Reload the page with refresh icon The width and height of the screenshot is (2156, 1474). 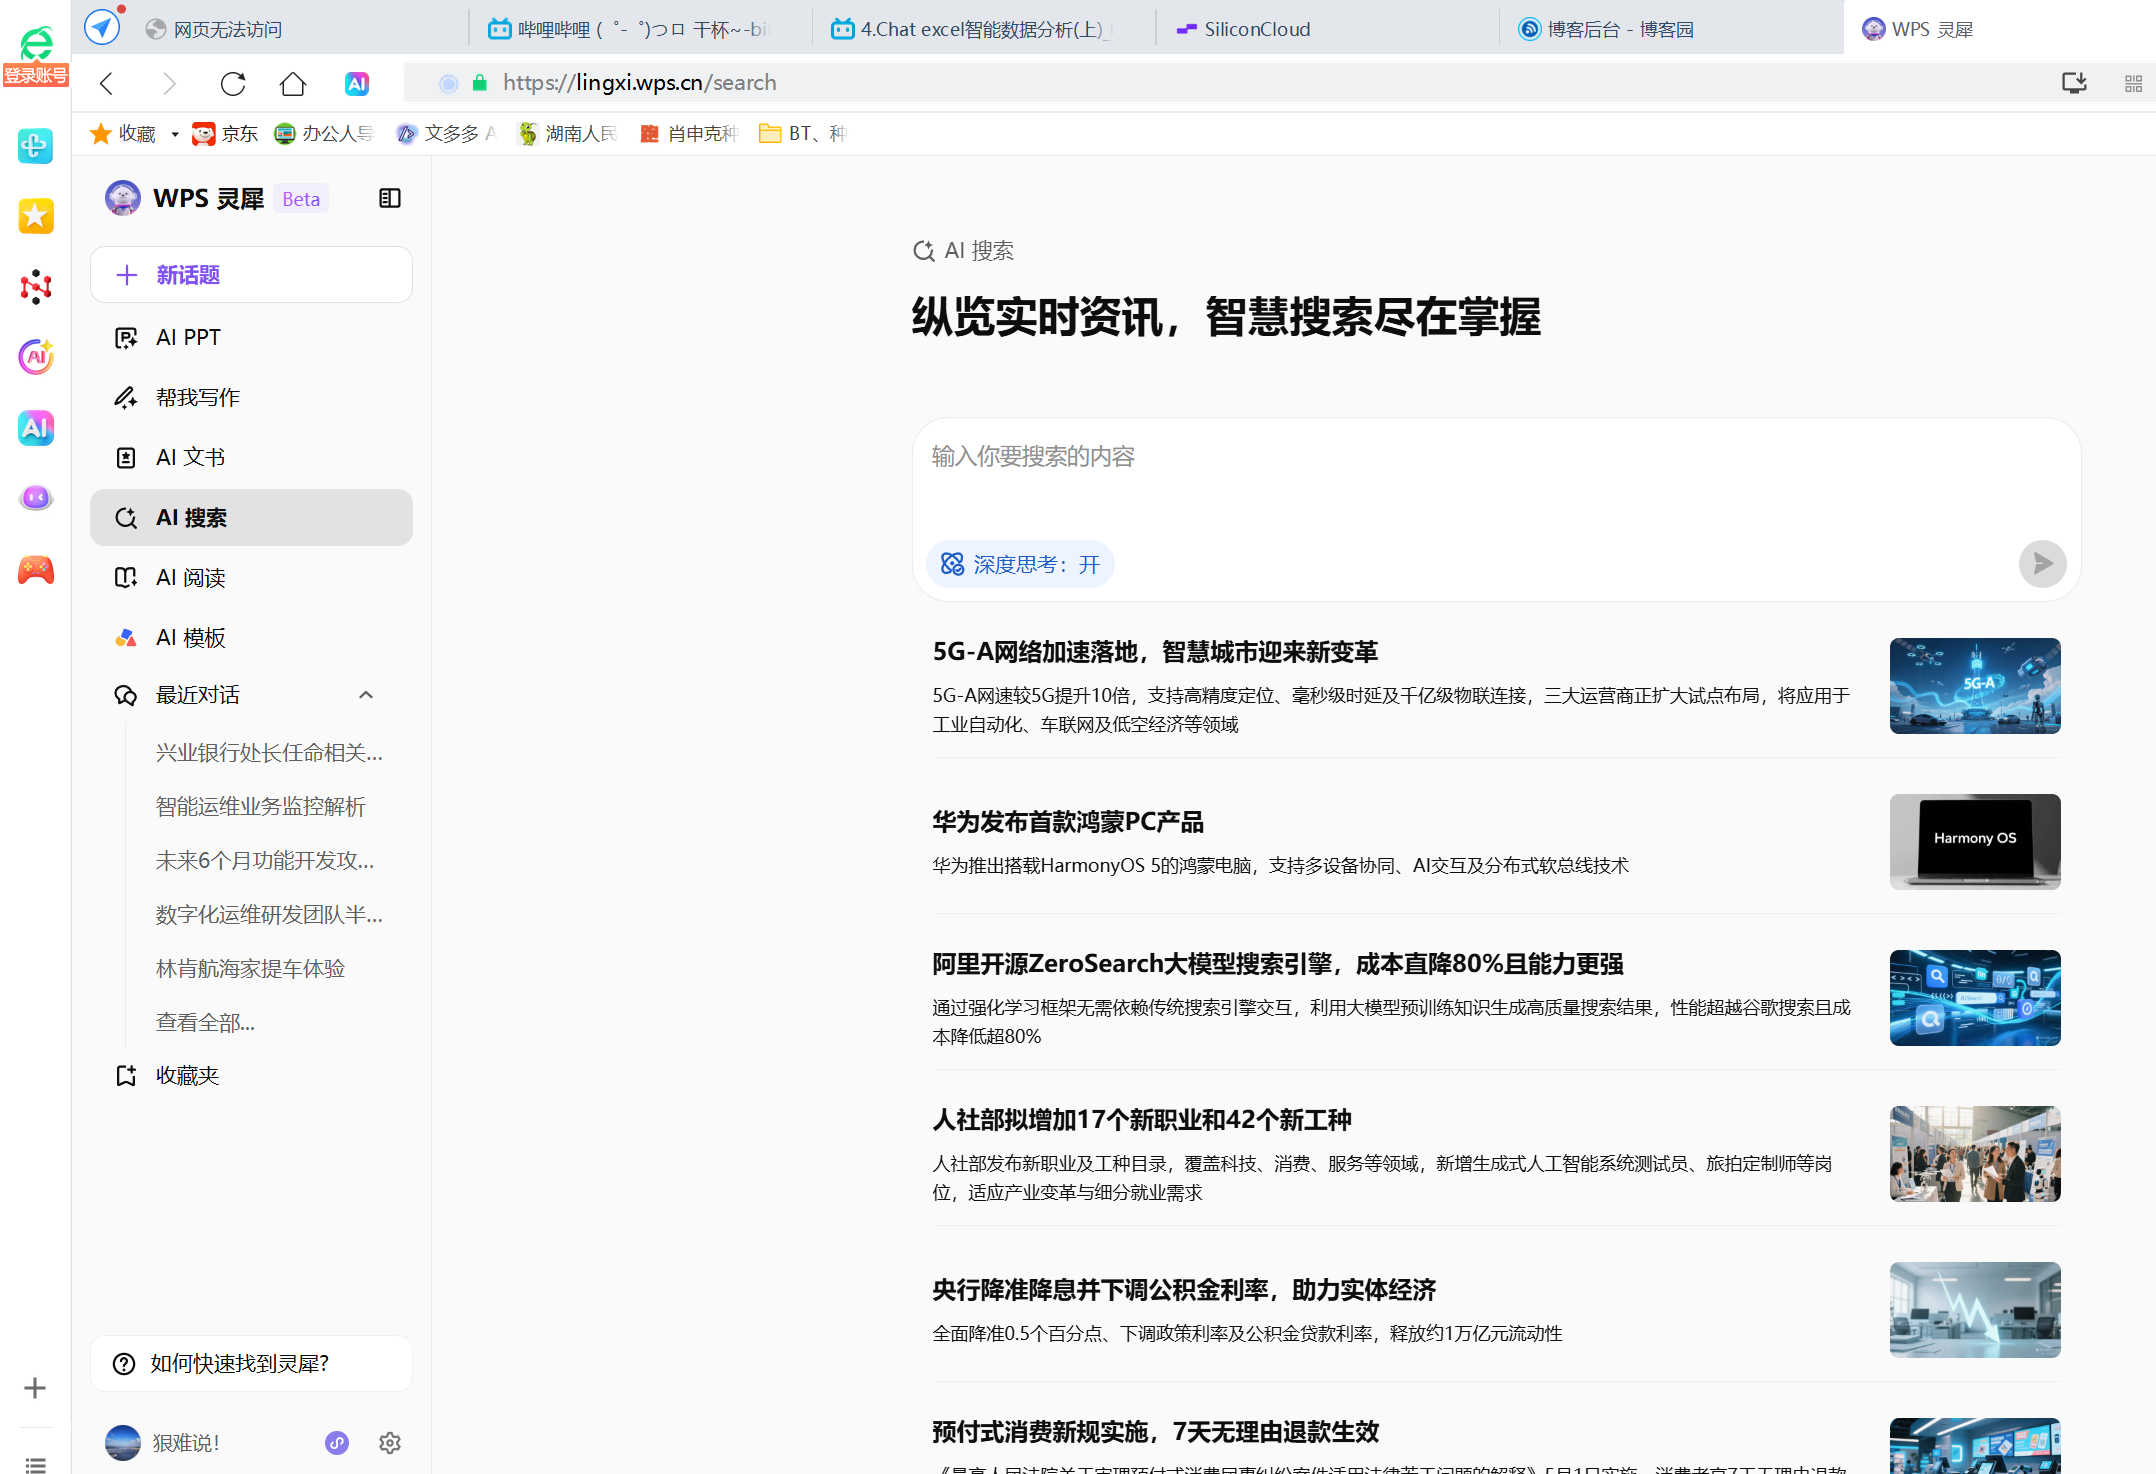(233, 84)
